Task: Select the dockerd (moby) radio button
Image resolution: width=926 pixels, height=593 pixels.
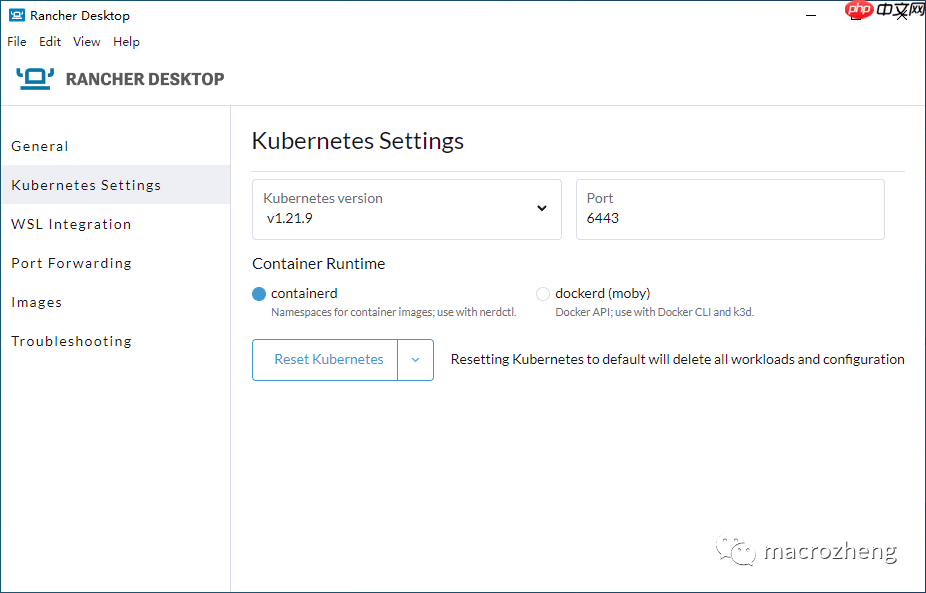Action: (x=543, y=294)
